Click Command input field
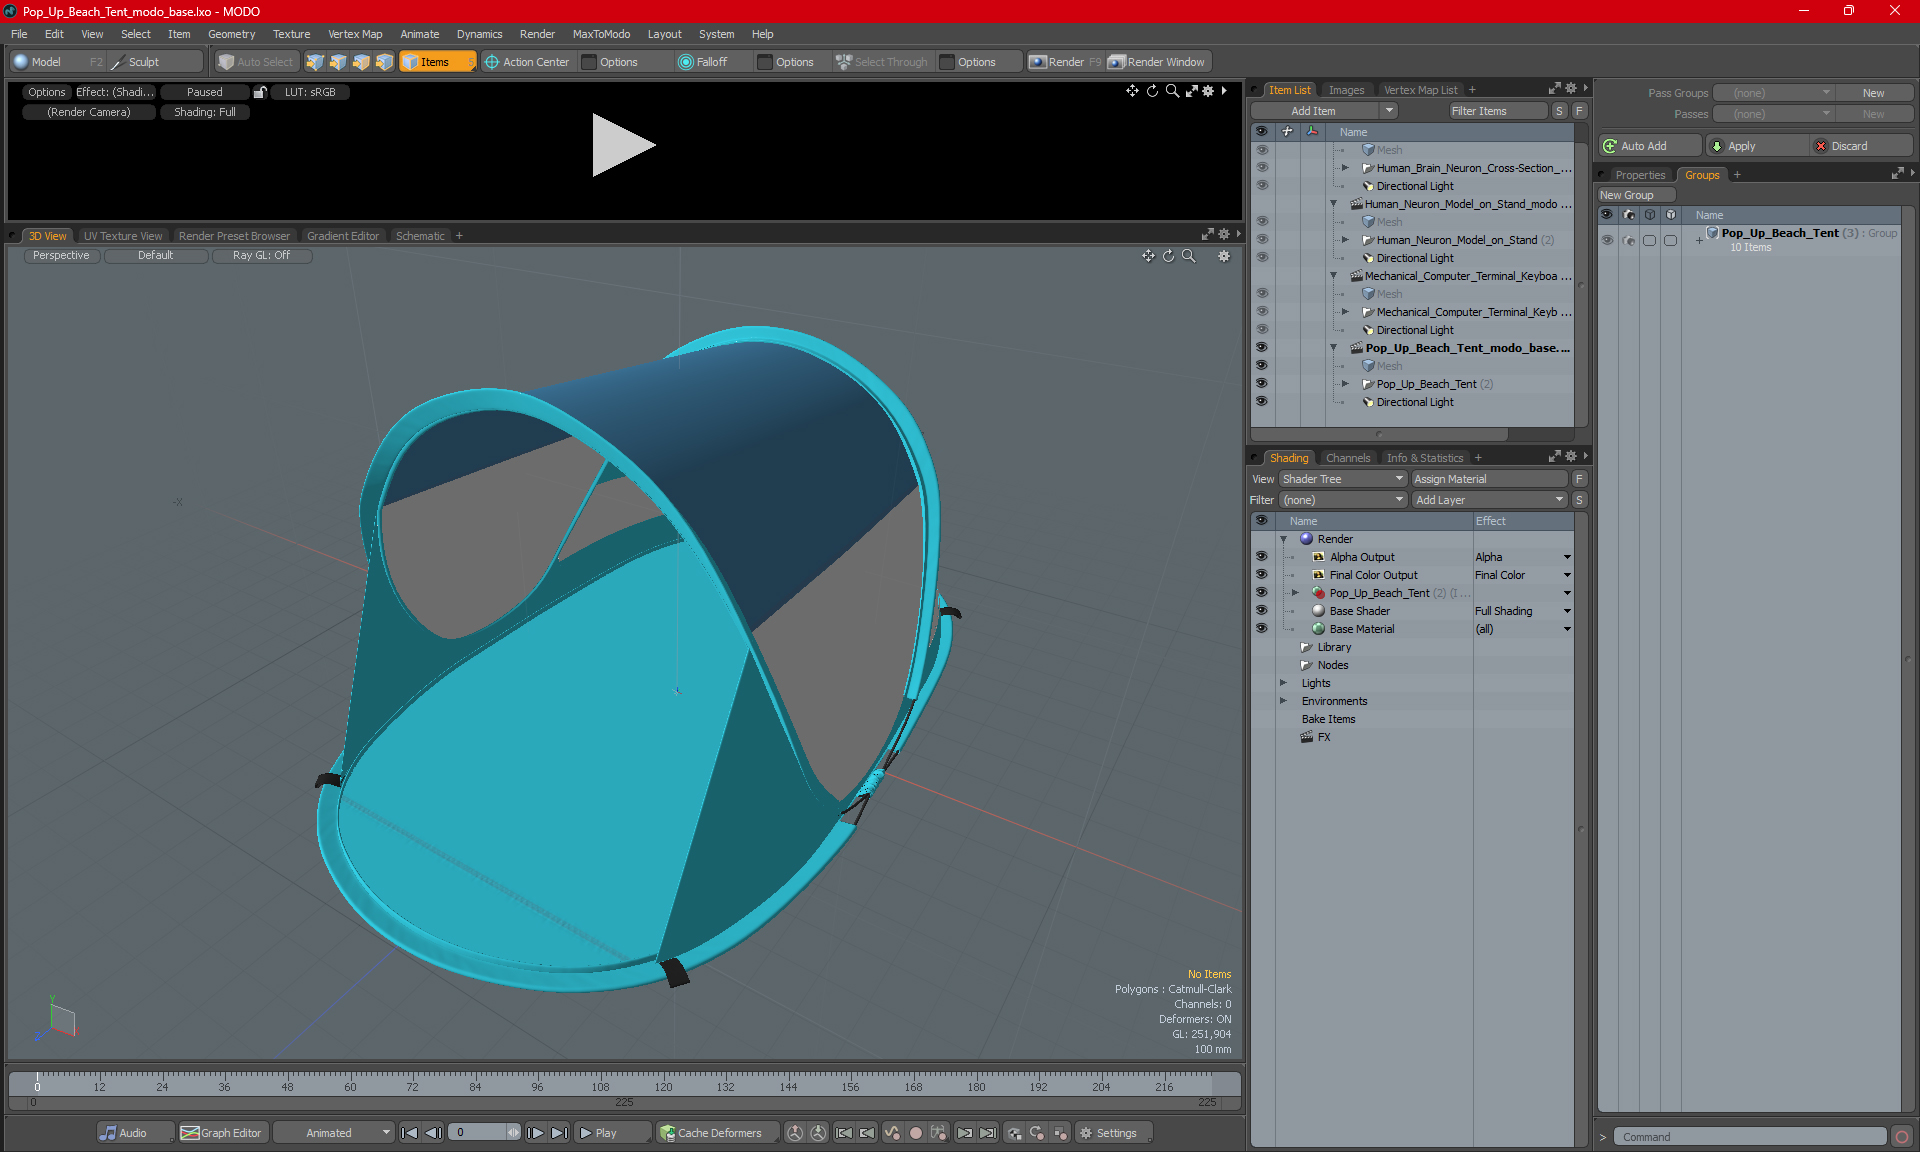 [x=1752, y=1137]
